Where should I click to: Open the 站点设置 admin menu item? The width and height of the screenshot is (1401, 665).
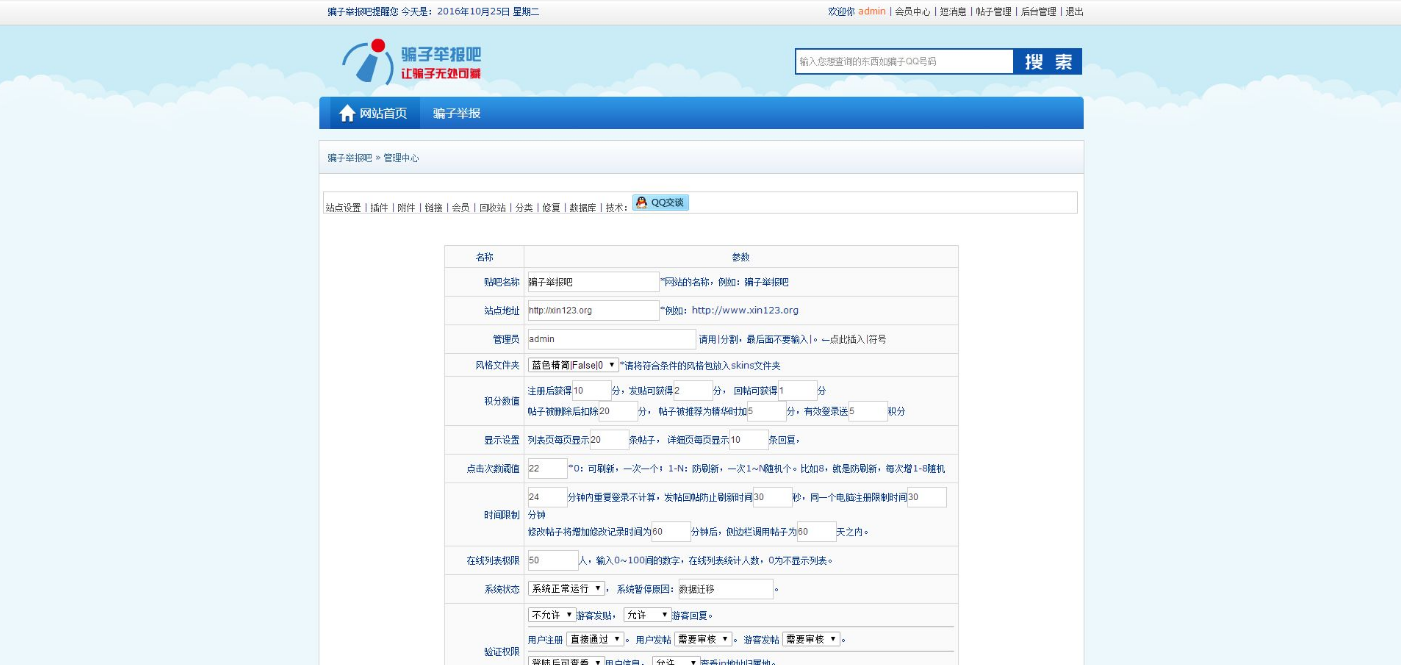click(x=344, y=203)
